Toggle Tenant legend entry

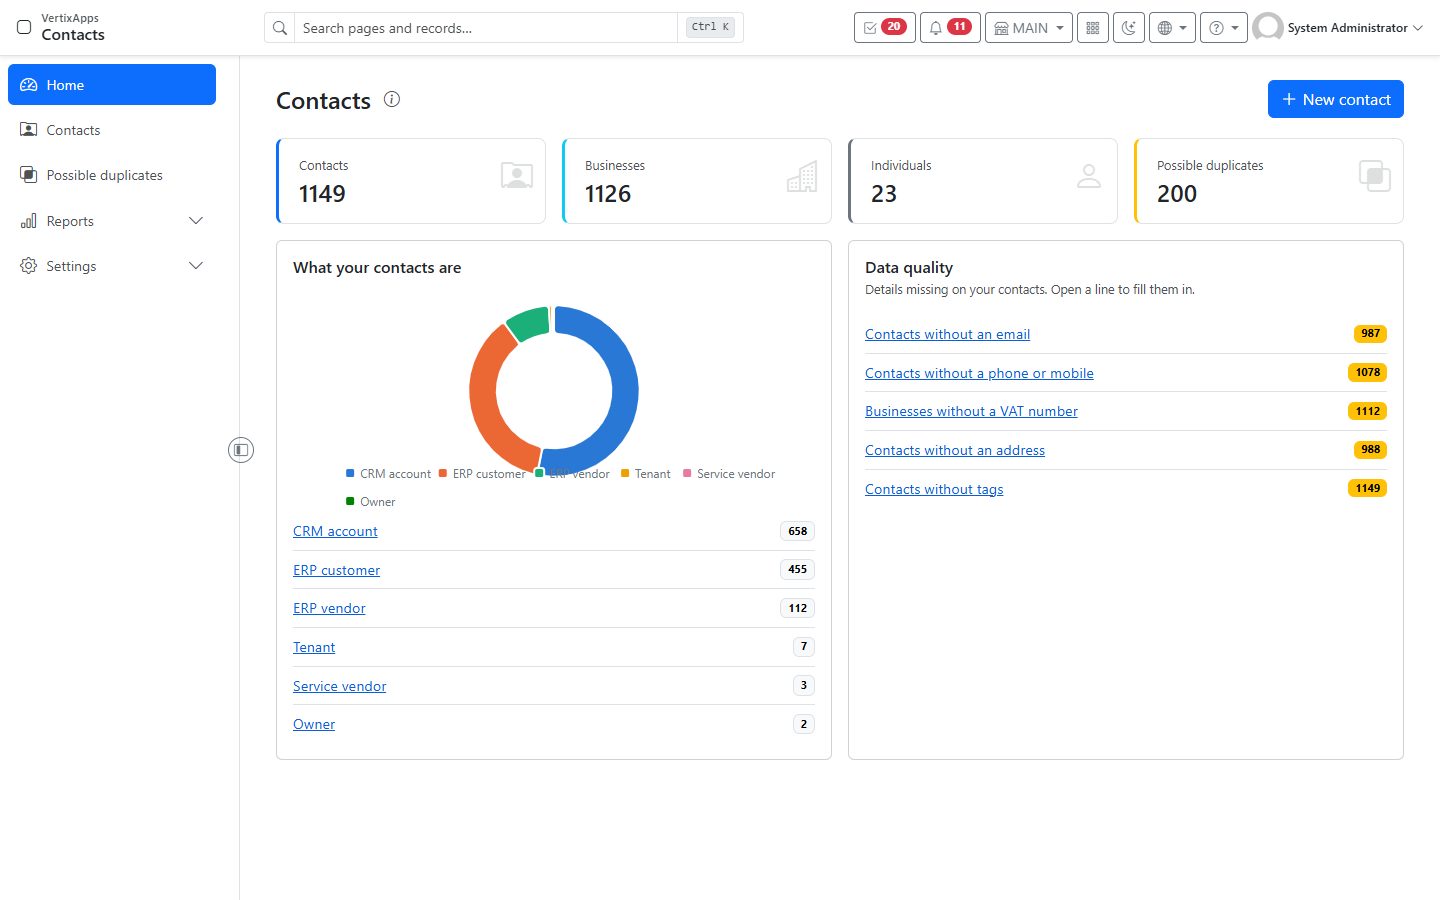pos(645,474)
